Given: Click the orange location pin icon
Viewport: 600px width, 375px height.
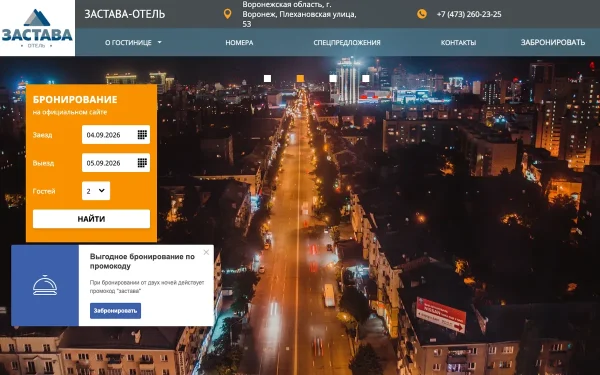Looking at the screenshot, I should pyautogui.click(x=227, y=14).
